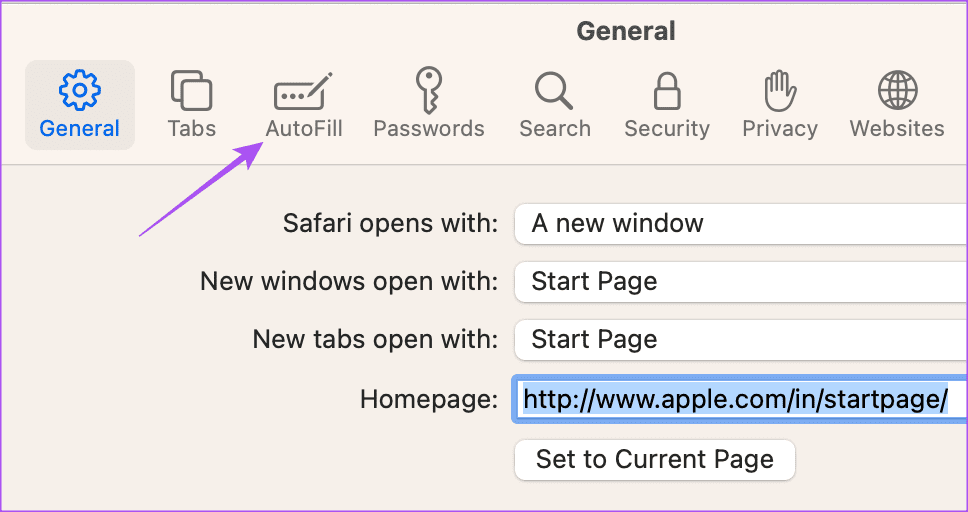Open the Security padlock icon
Image resolution: width=968 pixels, height=512 pixels.
[x=667, y=90]
